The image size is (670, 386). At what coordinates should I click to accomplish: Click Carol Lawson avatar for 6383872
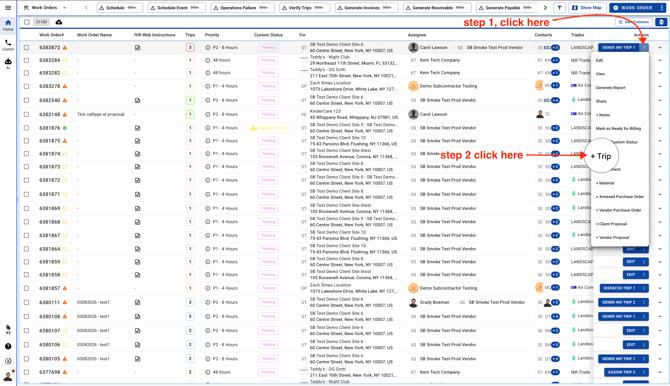pyautogui.click(x=413, y=47)
